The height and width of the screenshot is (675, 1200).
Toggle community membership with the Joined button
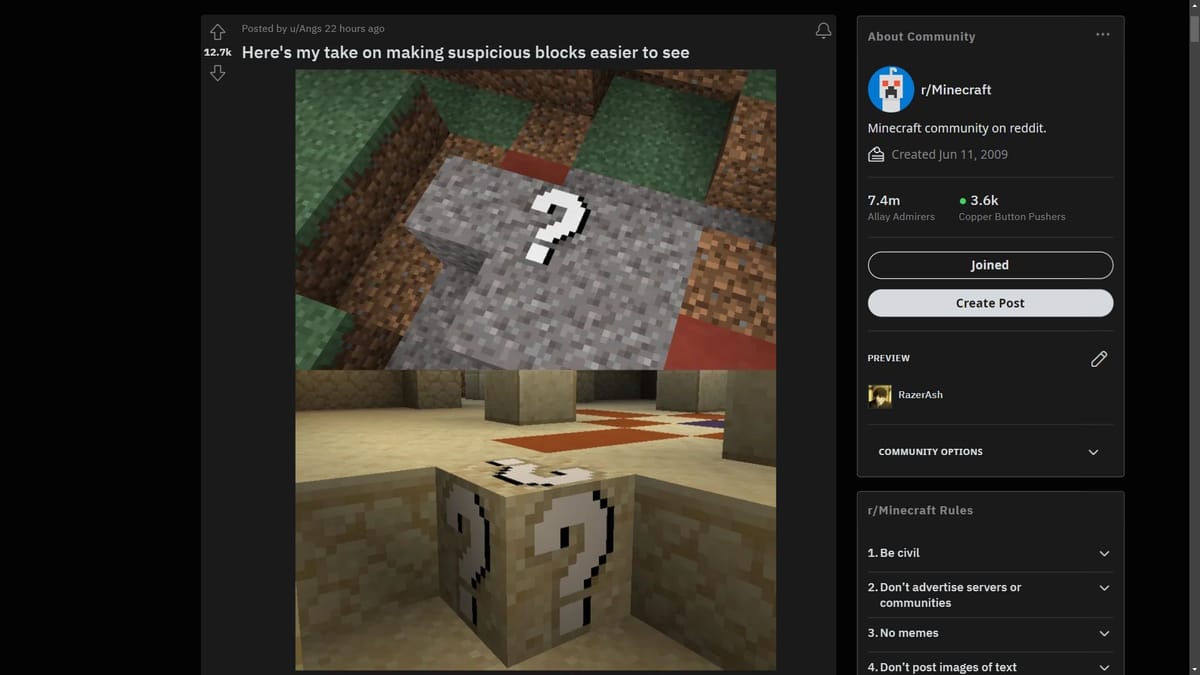pyautogui.click(x=989, y=264)
